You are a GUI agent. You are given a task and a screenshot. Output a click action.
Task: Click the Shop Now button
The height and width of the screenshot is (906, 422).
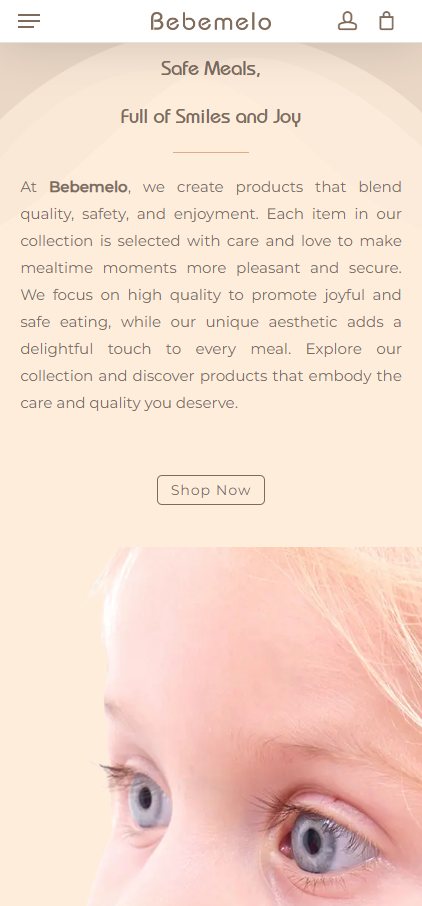click(211, 490)
